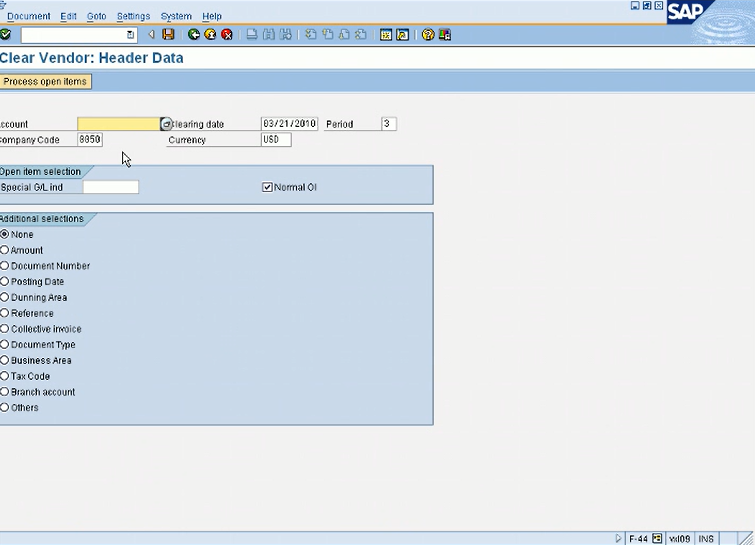The width and height of the screenshot is (755, 545).
Task: Click the vxl09 server name in status bar
Action: 679,539
